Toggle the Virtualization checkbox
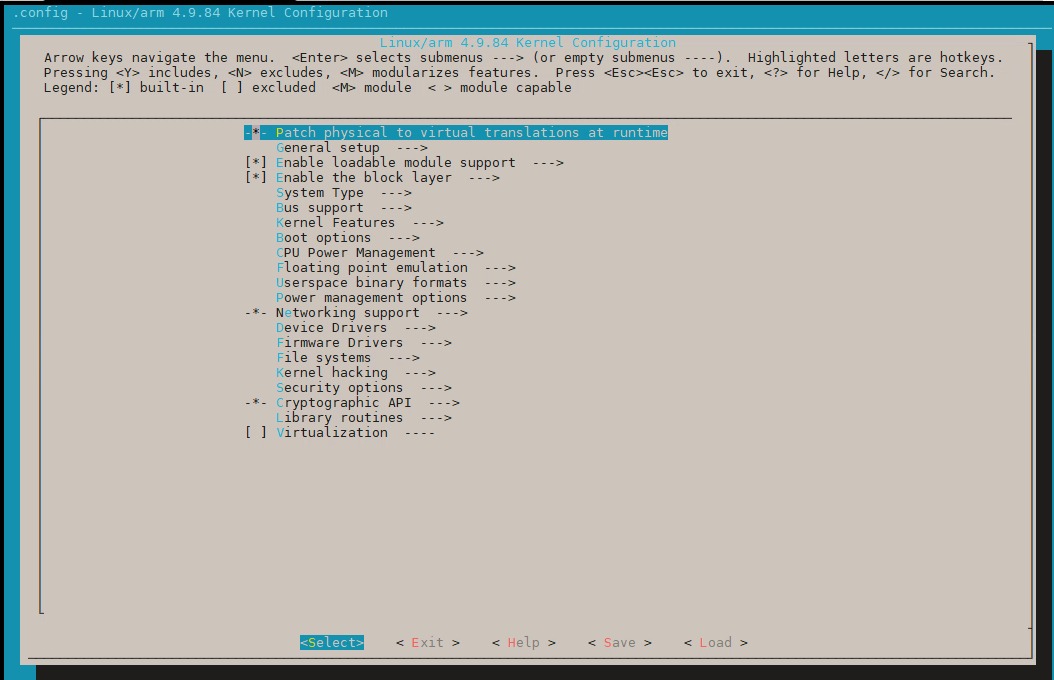The height and width of the screenshot is (680, 1054). pyautogui.click(x=255, y=433)
